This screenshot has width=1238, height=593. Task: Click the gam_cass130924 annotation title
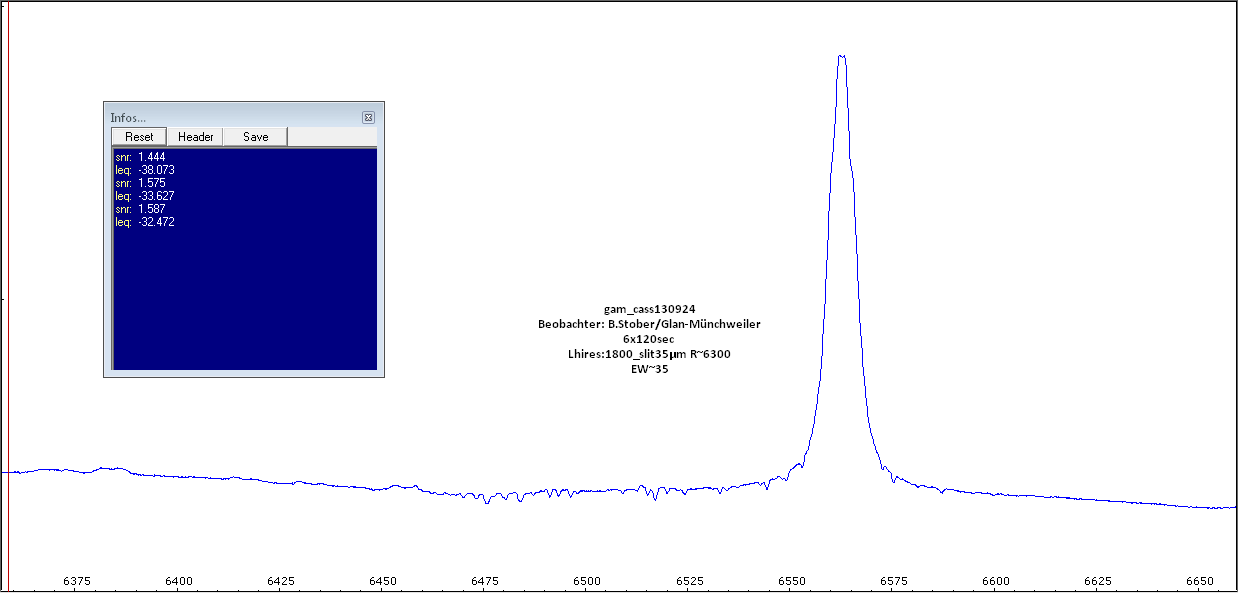pyautogui.click(x=649, y=309)
